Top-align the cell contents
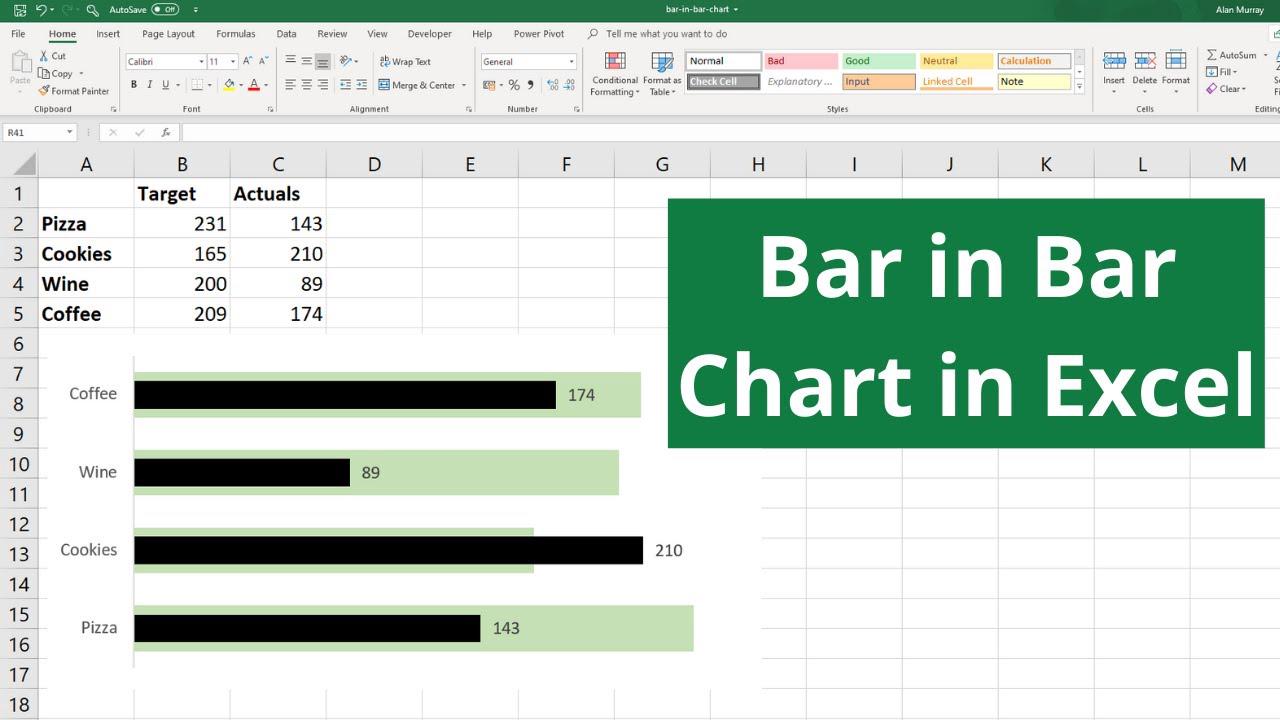The height and width of the screenshot is (720, 1280). (291, 61)
